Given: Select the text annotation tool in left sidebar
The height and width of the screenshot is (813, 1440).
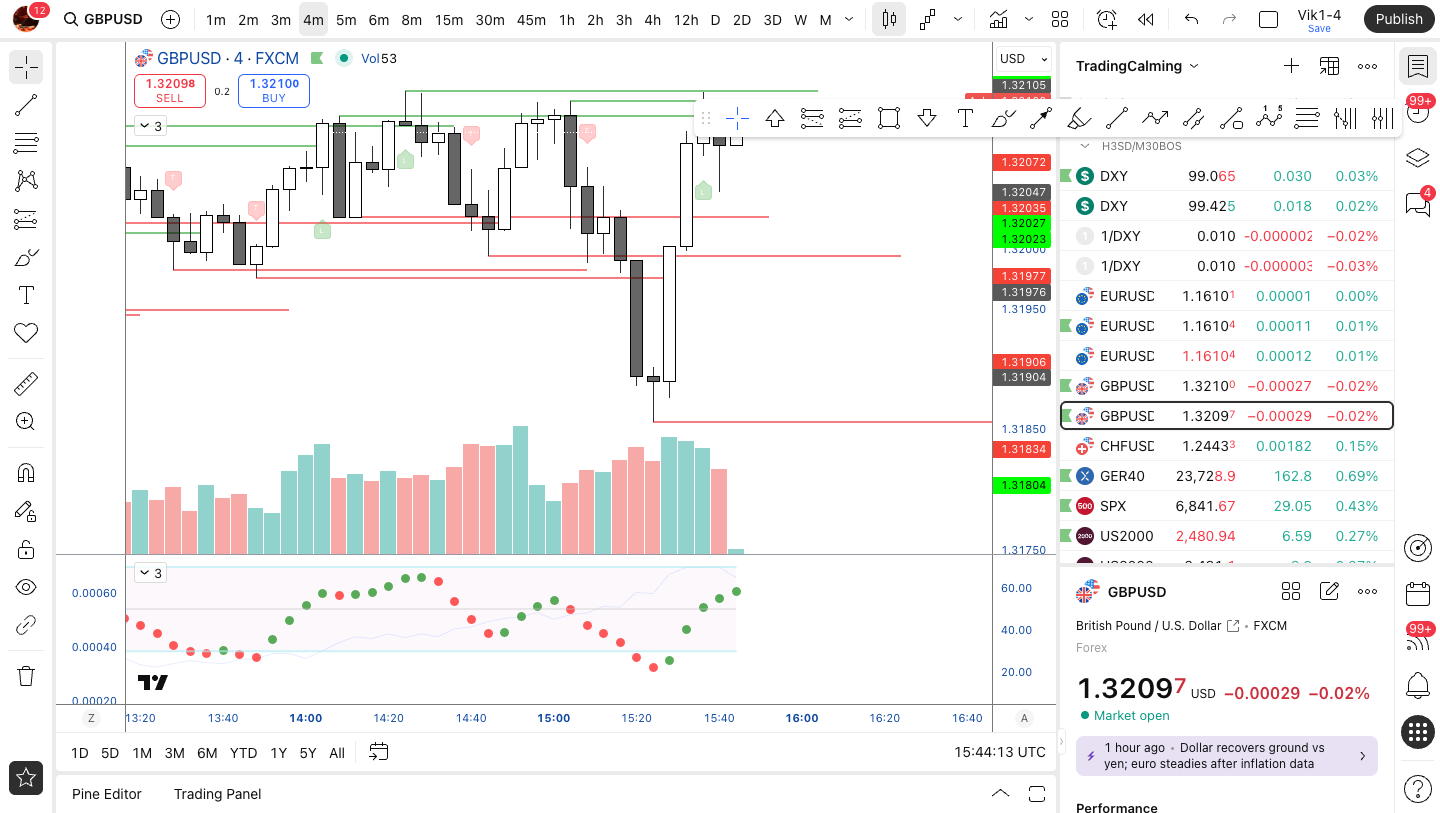Looking at the screenshot, I should tap(26, 295).
